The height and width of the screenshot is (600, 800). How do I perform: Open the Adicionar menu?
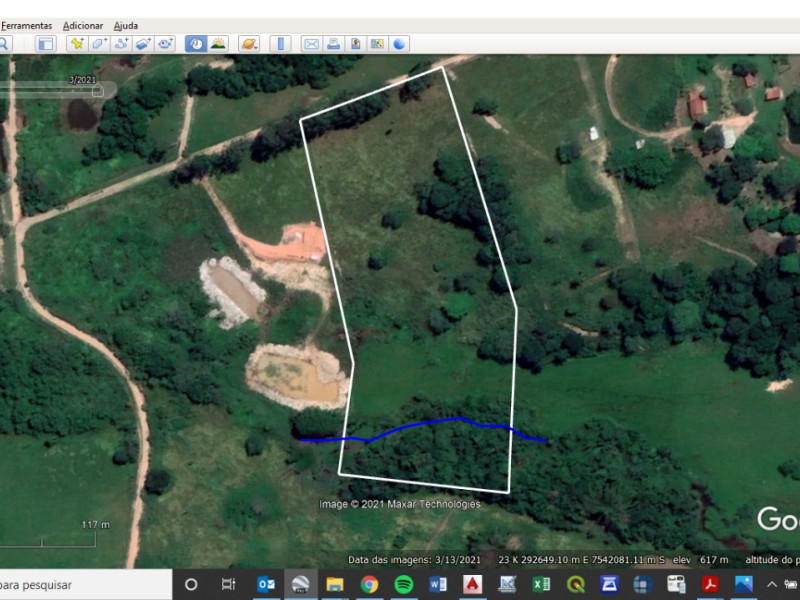tap(83, 26)
